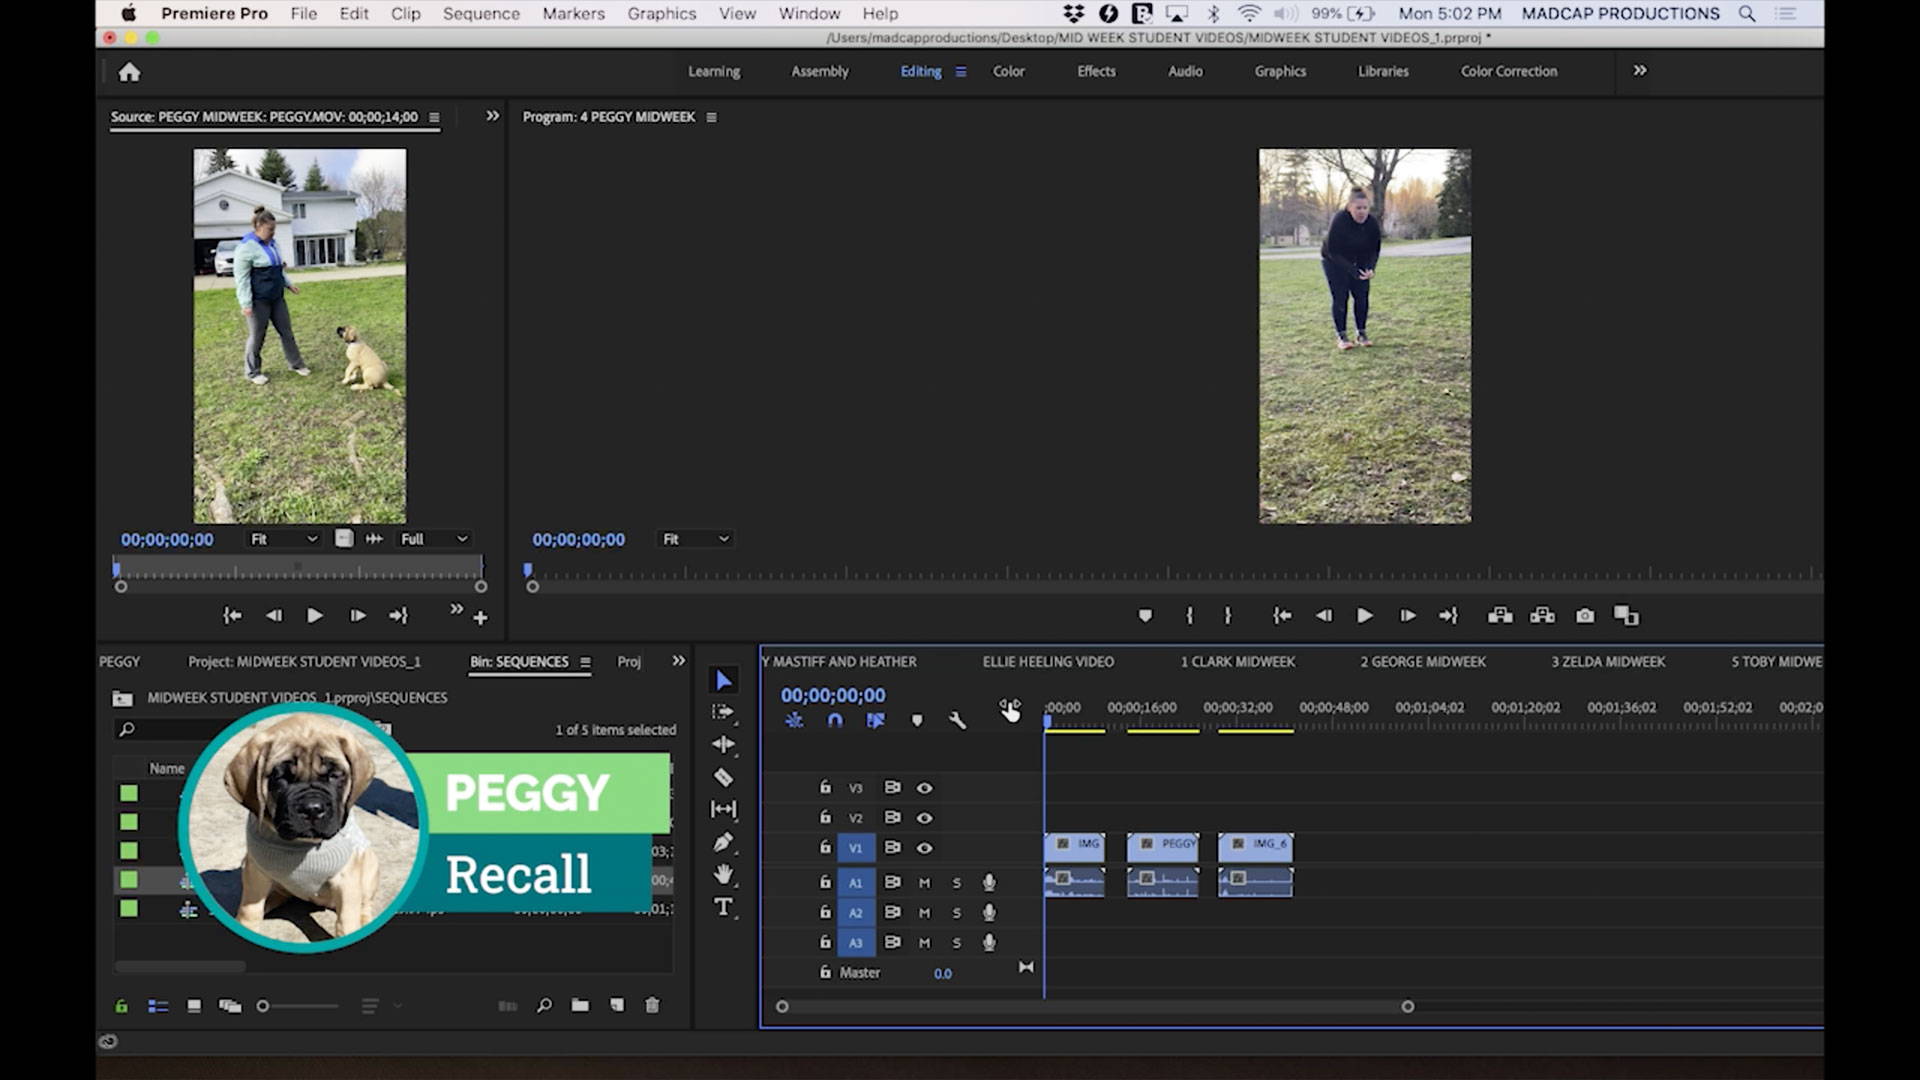Image resolution: width=1920 pixels, height=1080 pixels.
Task: Select the Pen tool in the timeline toolbar
Action: [x=723, y=841]
